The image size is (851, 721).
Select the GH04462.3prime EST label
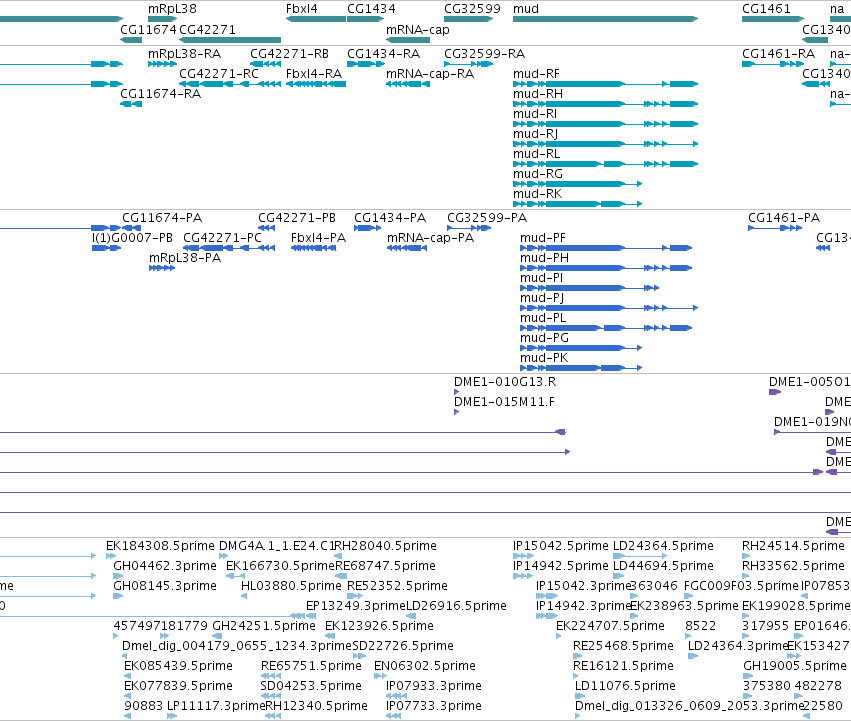pos(165,566)
